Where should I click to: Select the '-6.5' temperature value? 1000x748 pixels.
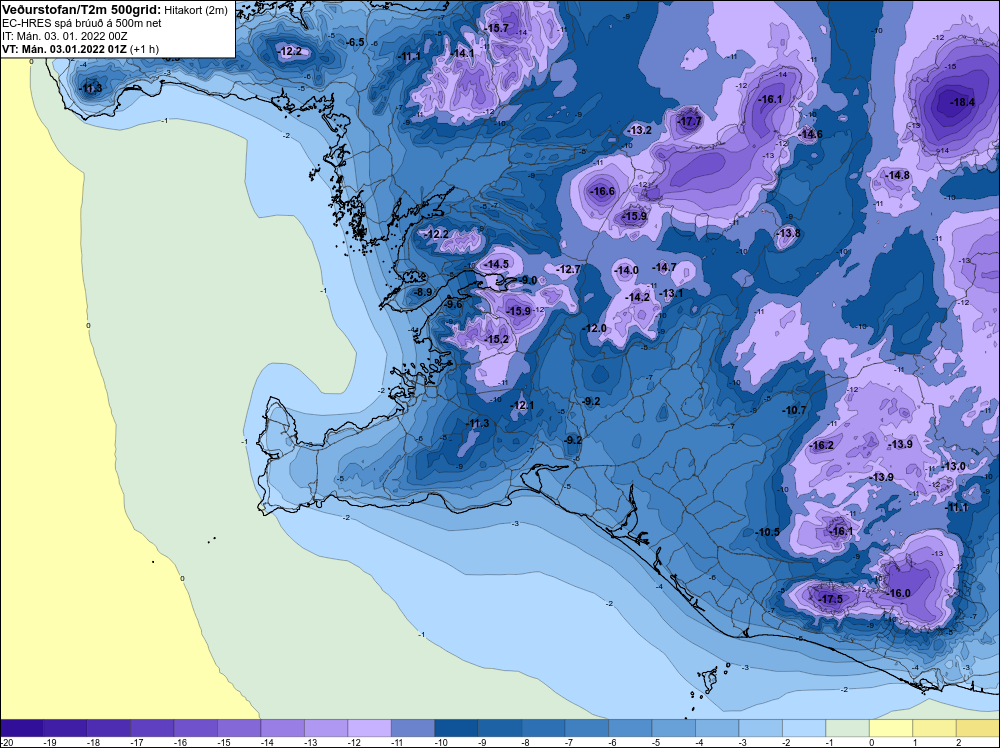(x=354, y=42)
